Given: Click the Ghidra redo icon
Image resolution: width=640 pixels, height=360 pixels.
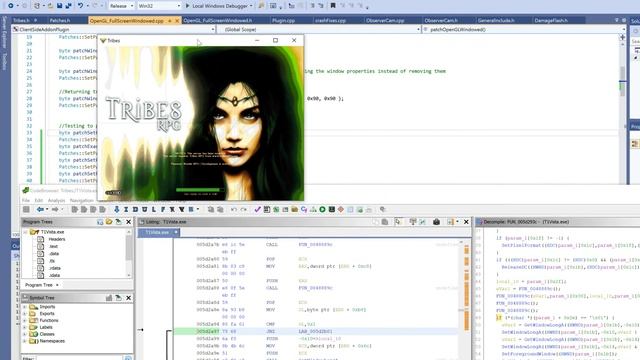Looking at the screenshot, I should coord(243,209).
